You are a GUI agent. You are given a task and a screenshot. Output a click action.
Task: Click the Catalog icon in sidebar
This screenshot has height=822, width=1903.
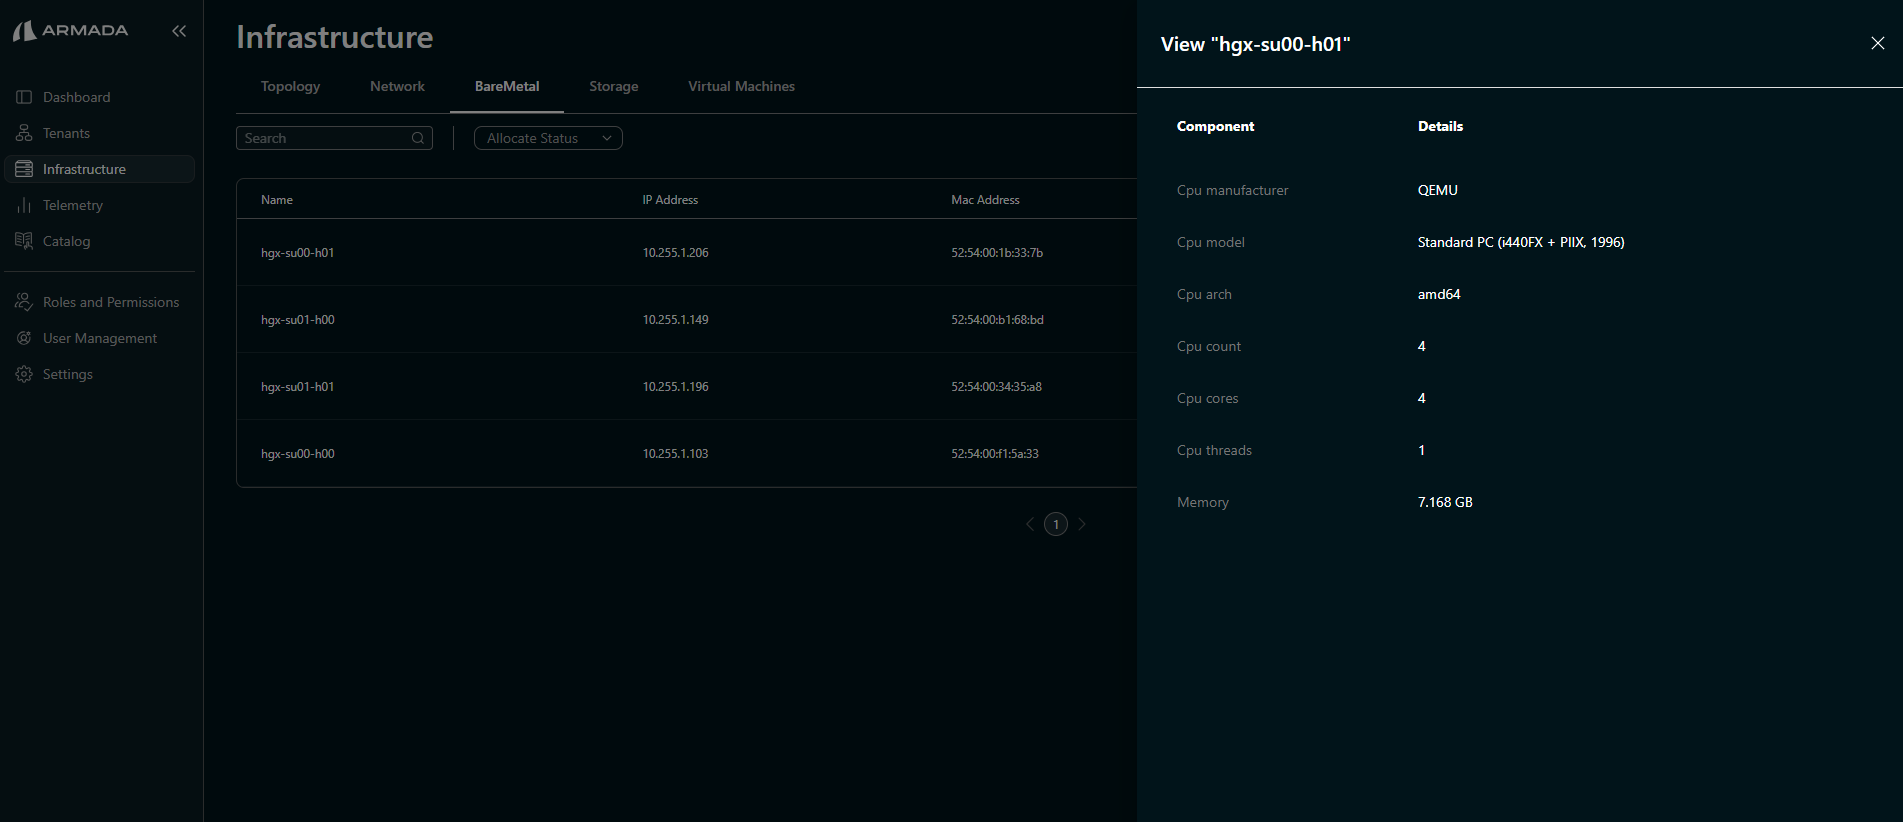click(24, 241)
